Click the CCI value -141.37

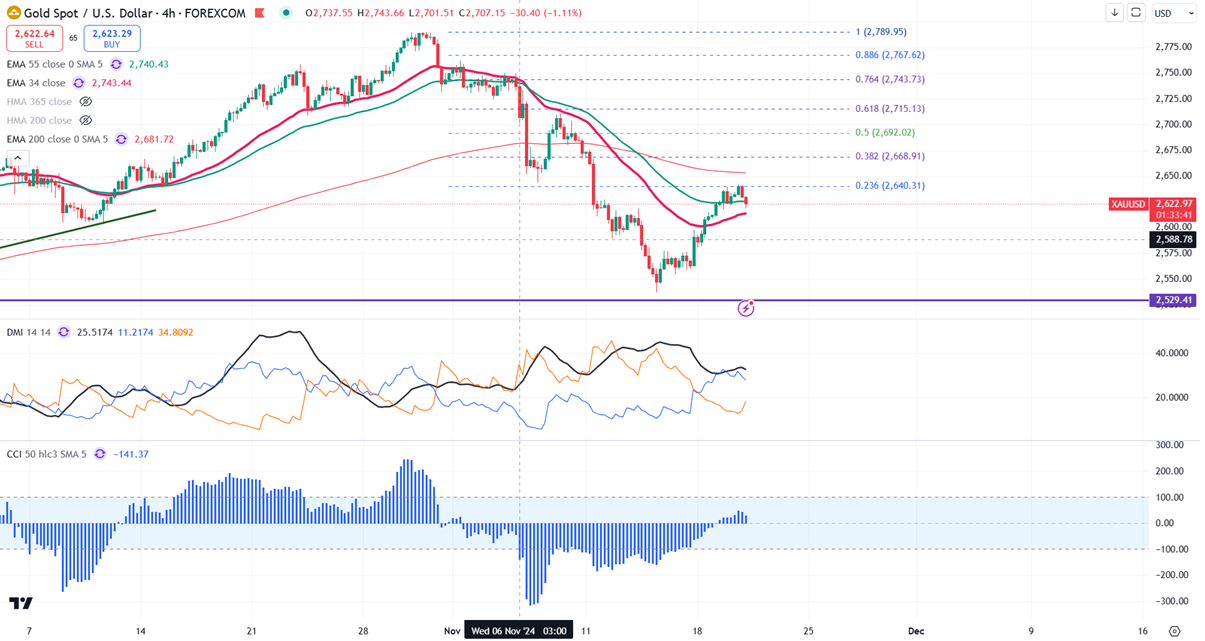(x=132, y=454)
